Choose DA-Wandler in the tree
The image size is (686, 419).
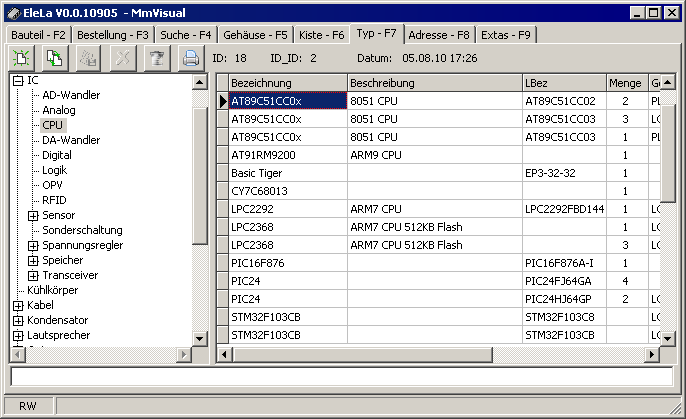tap(71, 140)
